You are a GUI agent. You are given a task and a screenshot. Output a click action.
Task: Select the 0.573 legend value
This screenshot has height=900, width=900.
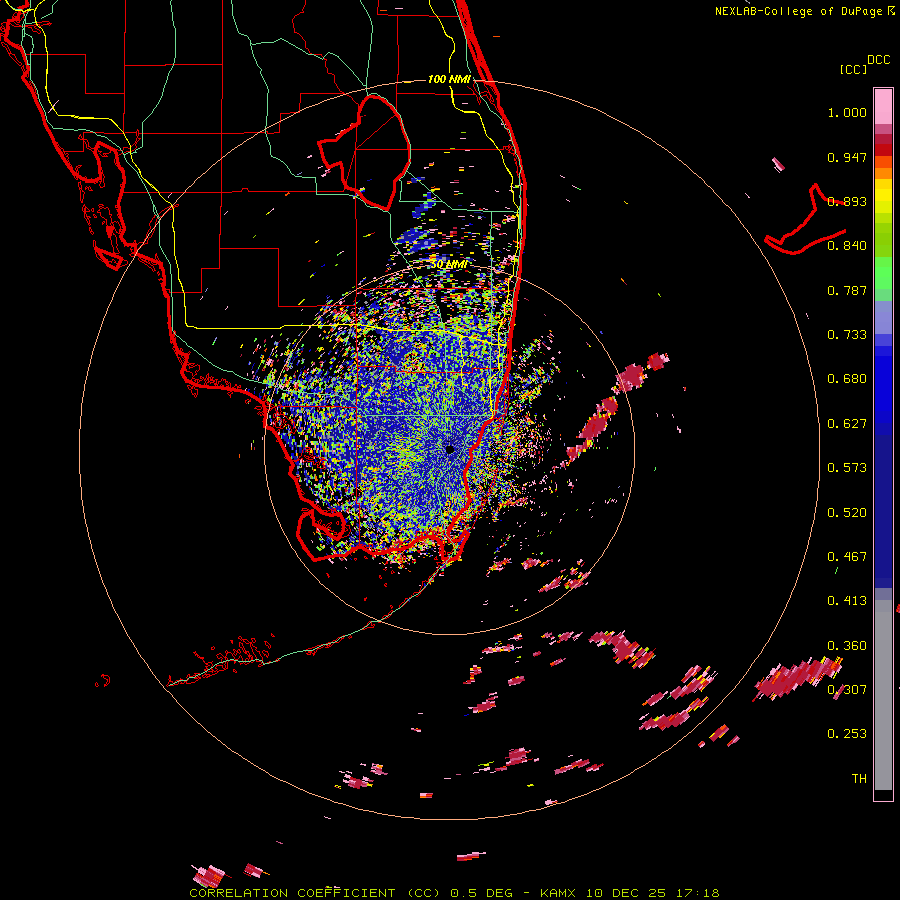pyautogui.click(x=847, y=468)
